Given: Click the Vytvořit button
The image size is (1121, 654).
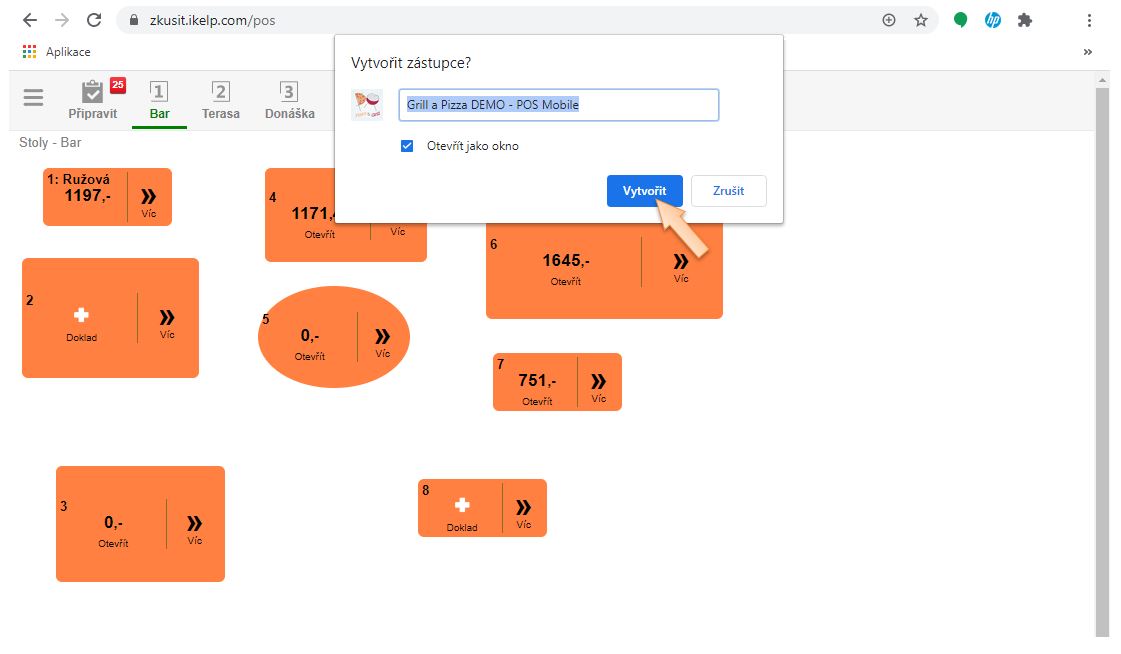Looking at the screenshot, I should point(644,191).
